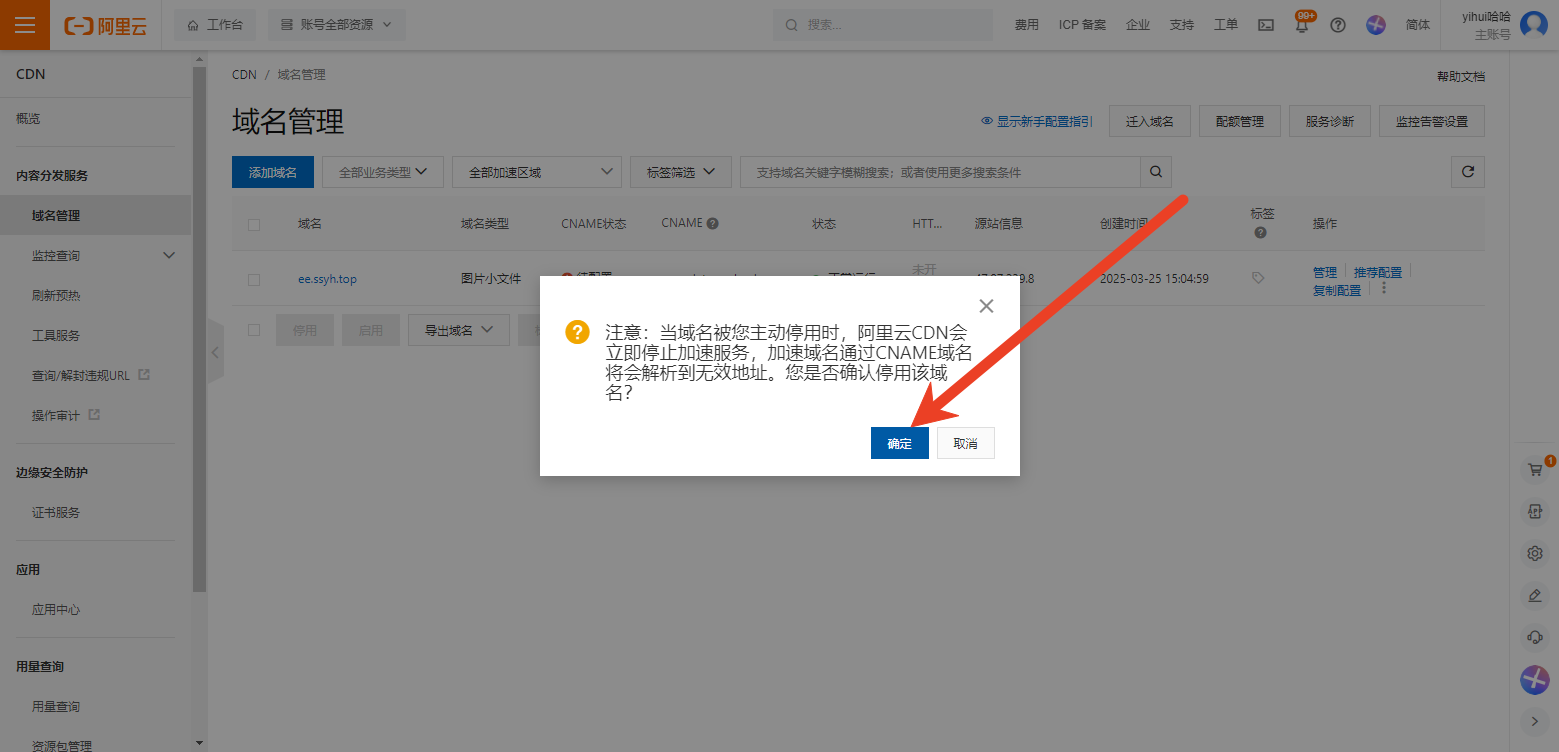The height and width of the screenshot is (752, 1559).
Task: Click the help question-mark icon in header
Action: tap(1338, 25)
